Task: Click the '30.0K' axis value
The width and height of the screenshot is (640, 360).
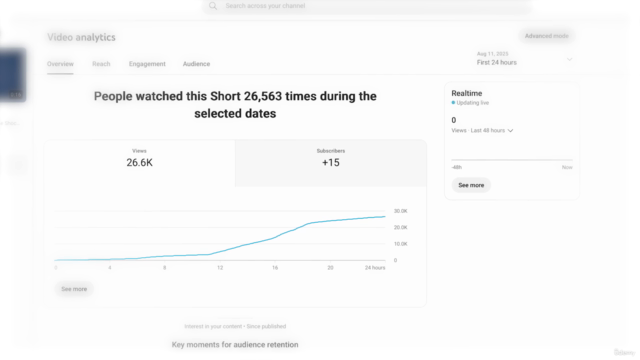Action: pyautogui.click(x=400, y=211)
